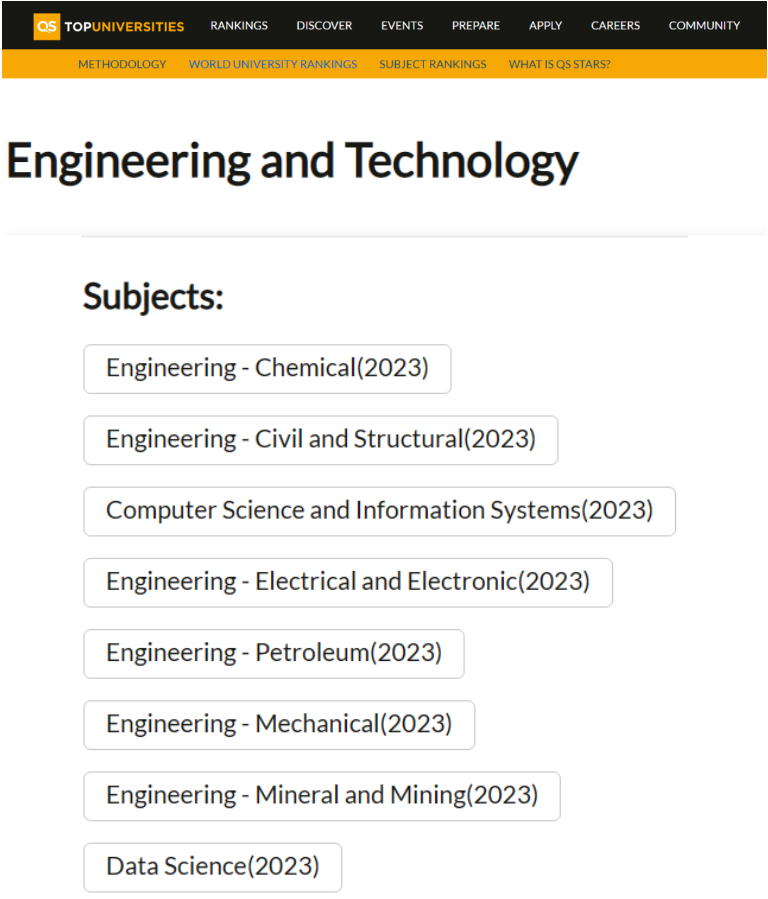Image resolution: width=768 pixels, height=899 pixels.
Task: Select the Data Science (2023) subject
Action: (x=212, y=867)
